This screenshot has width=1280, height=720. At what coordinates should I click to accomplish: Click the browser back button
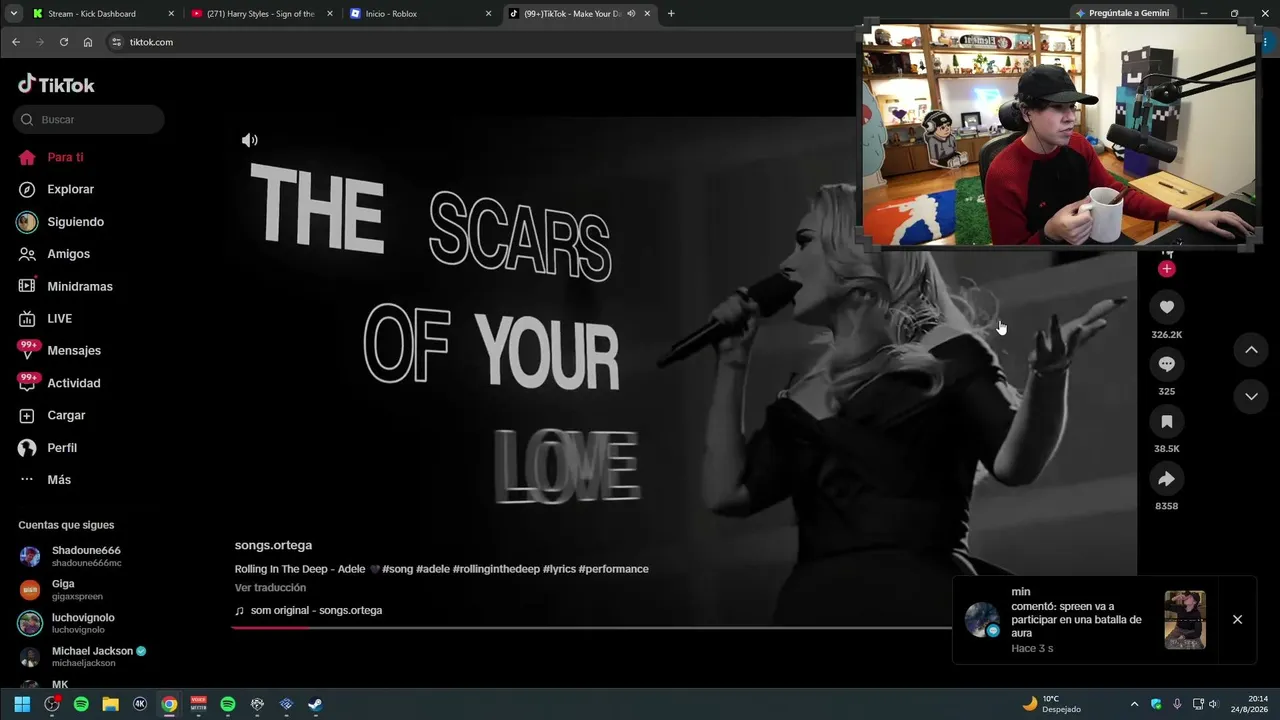pyautogui.click(x=15, y=42)
